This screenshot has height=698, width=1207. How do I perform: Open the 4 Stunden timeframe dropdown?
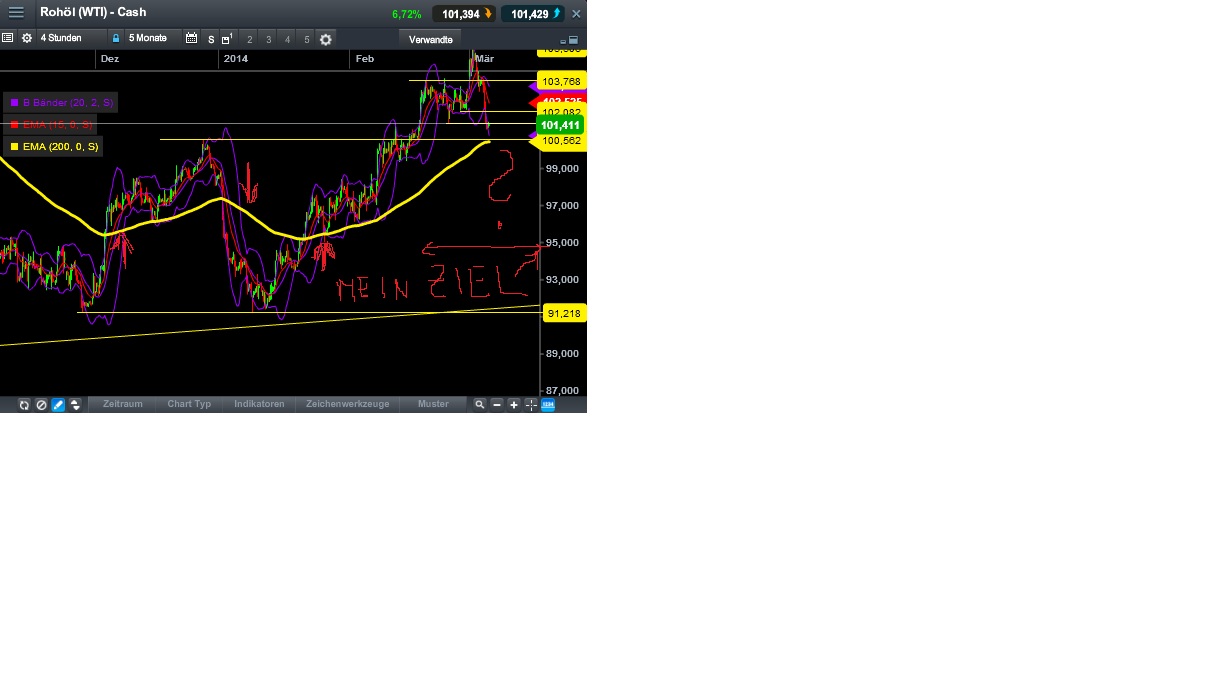pos(62,38)
